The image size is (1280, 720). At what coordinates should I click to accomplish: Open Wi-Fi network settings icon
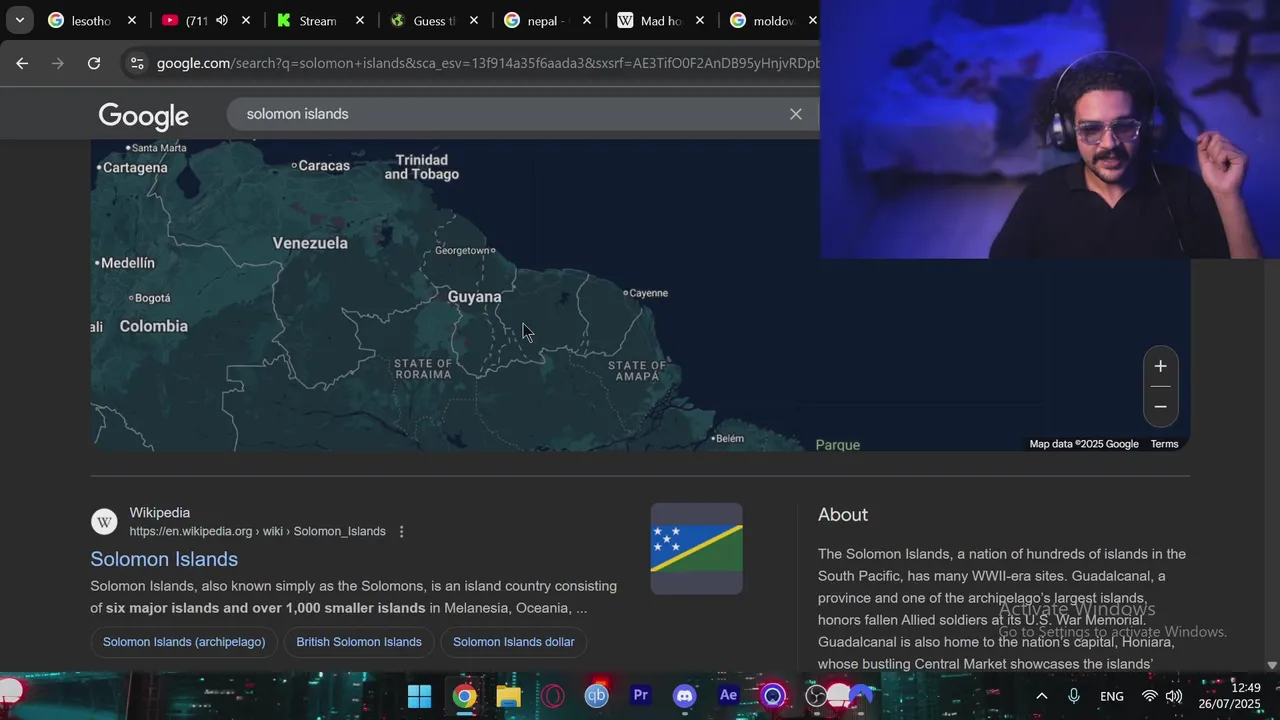coord(1150,696)
